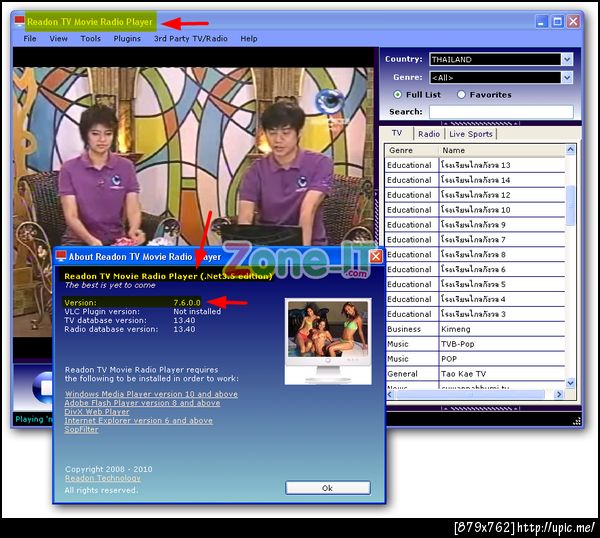Select the Music channel POP
Viewport: 600px width, 538px height.
475,359
